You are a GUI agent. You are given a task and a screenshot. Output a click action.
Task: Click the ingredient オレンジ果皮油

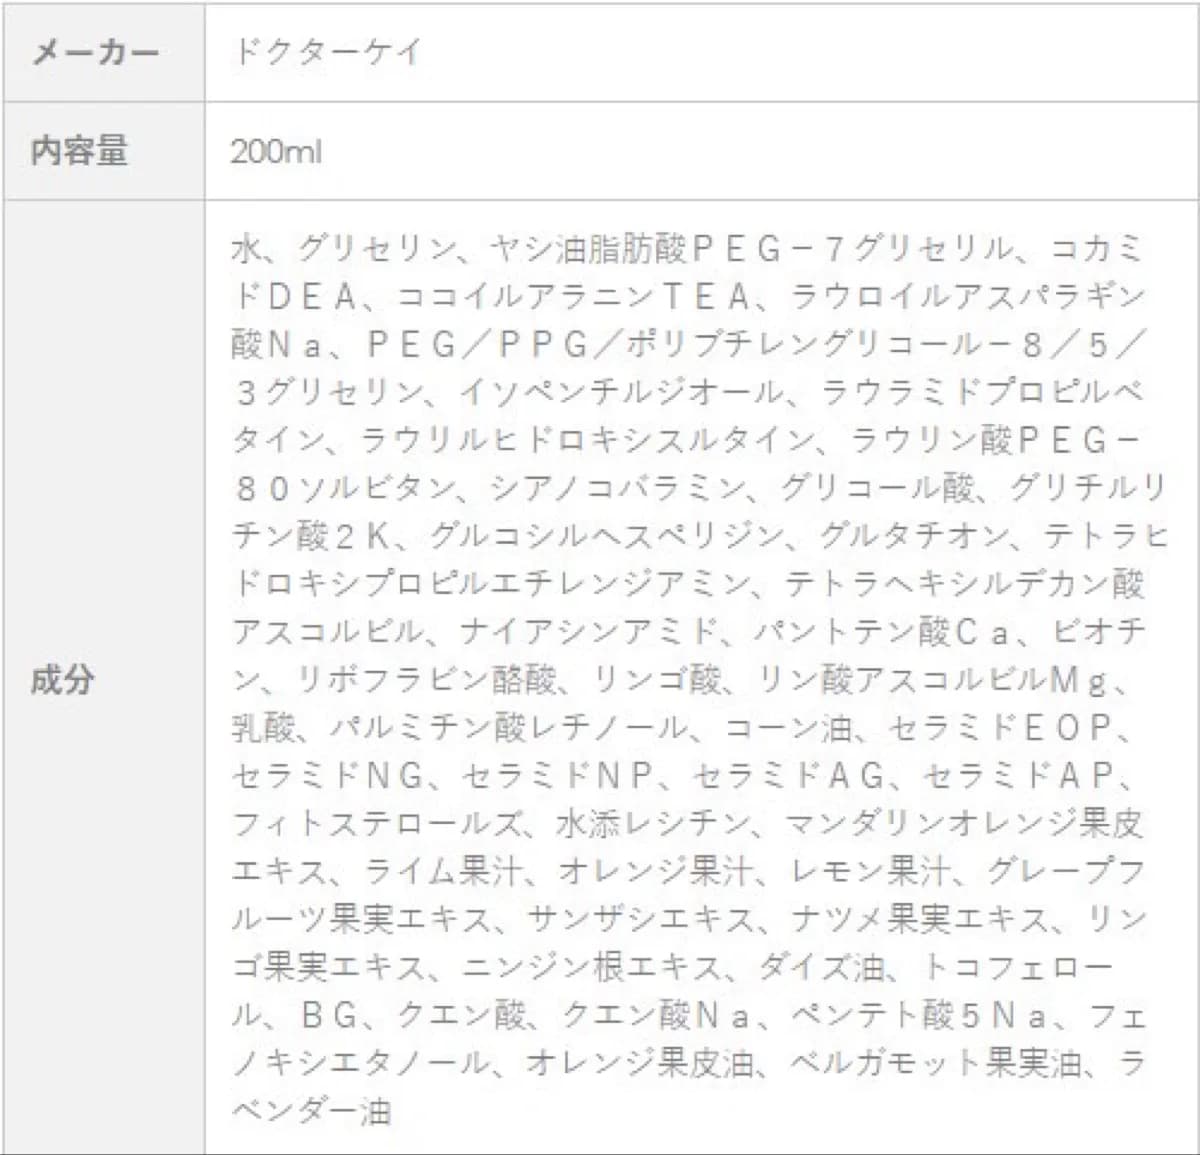coord(639,1064)
